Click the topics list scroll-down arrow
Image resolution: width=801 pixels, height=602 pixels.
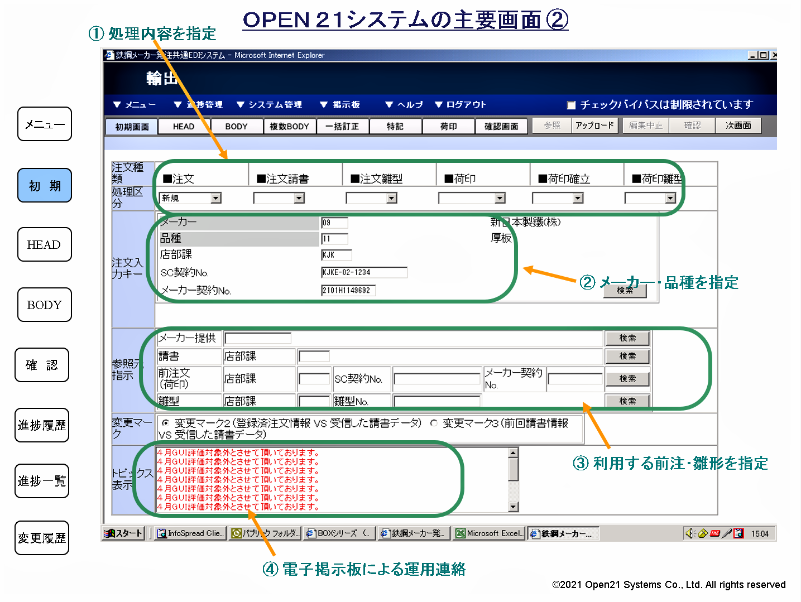click(x=513, y=507)
